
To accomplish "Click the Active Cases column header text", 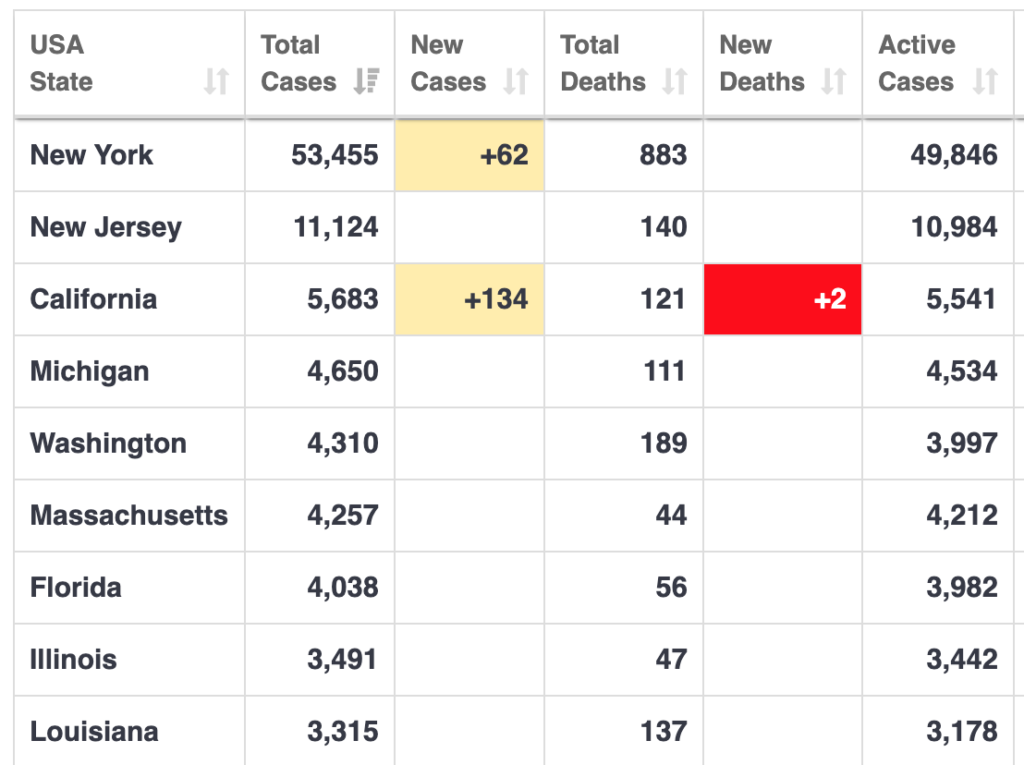I will point(916,63).
